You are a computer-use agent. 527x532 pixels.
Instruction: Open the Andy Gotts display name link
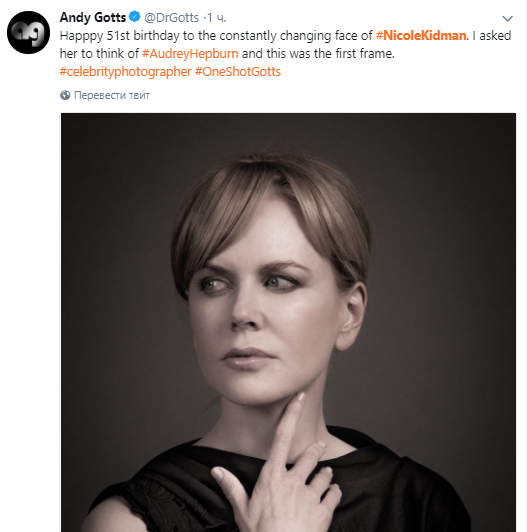(x=93, y=17)
